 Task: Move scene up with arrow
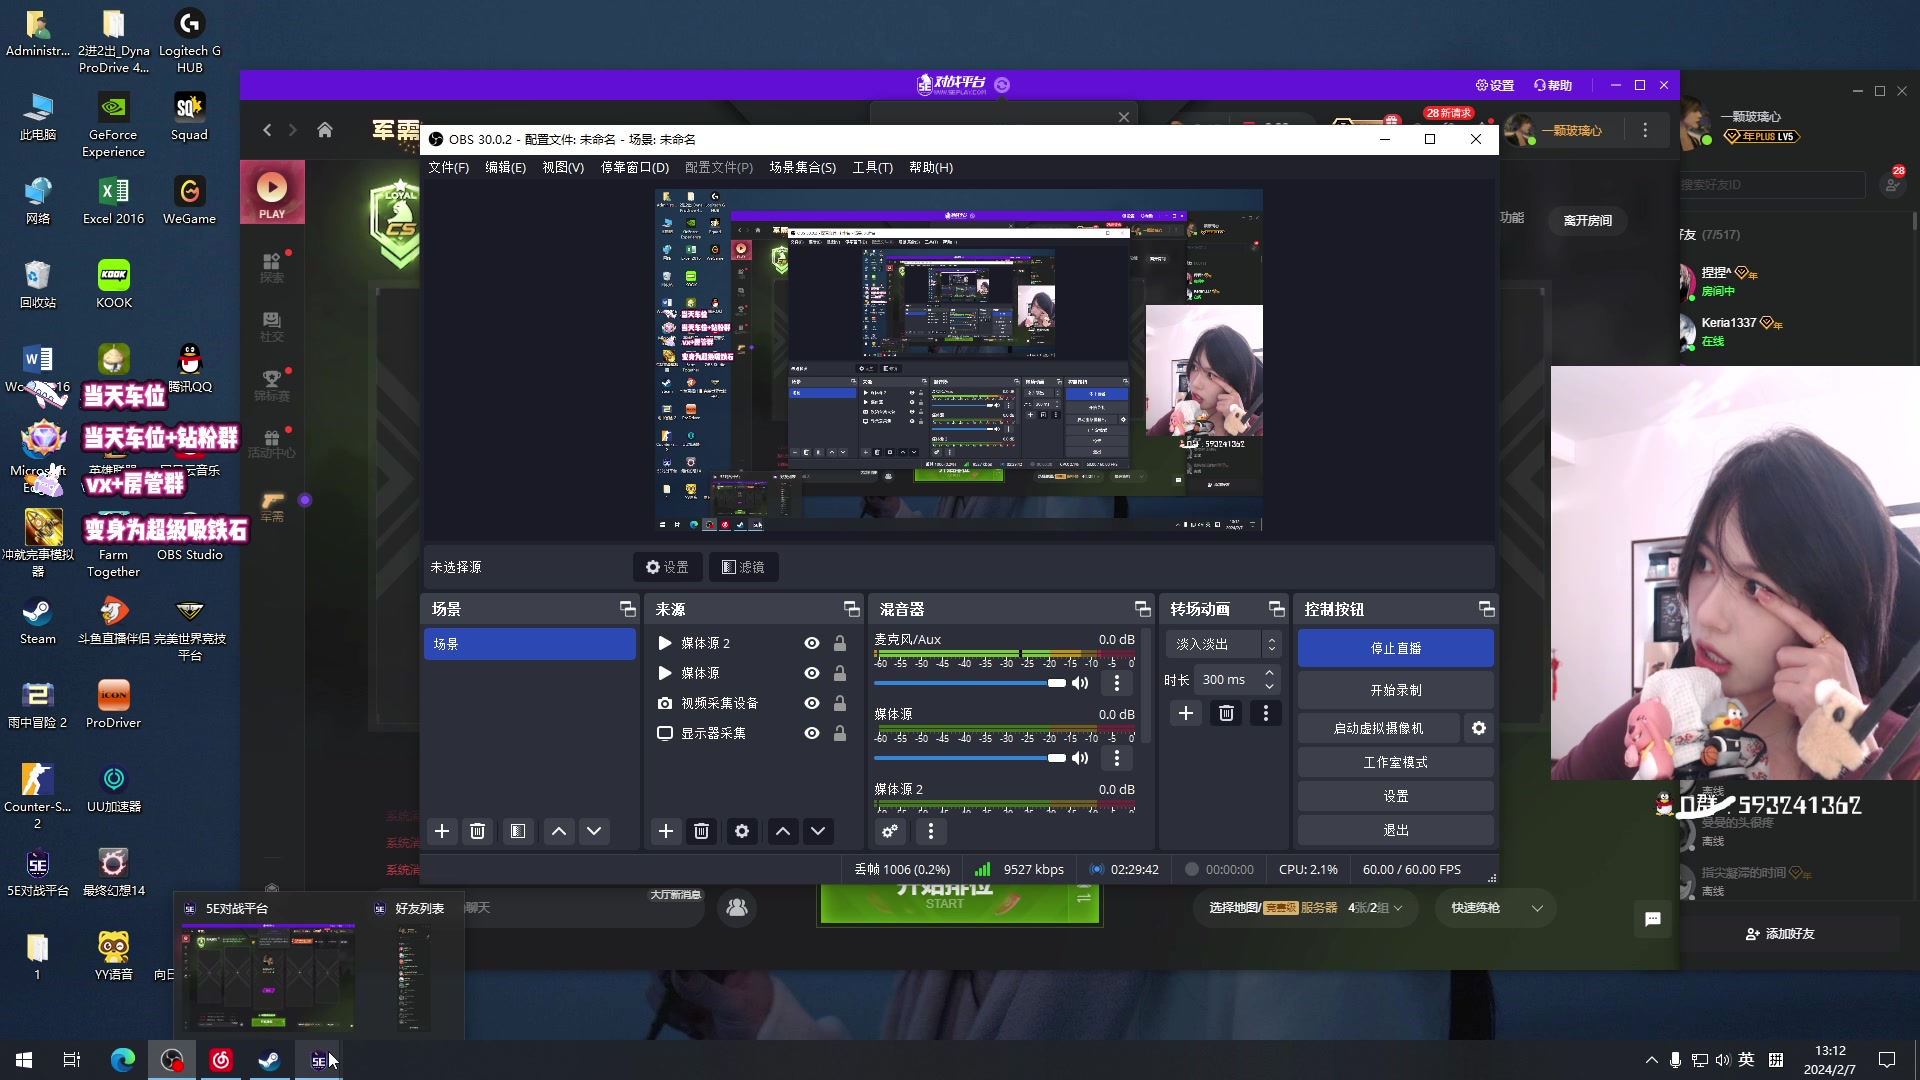[559, 831]
